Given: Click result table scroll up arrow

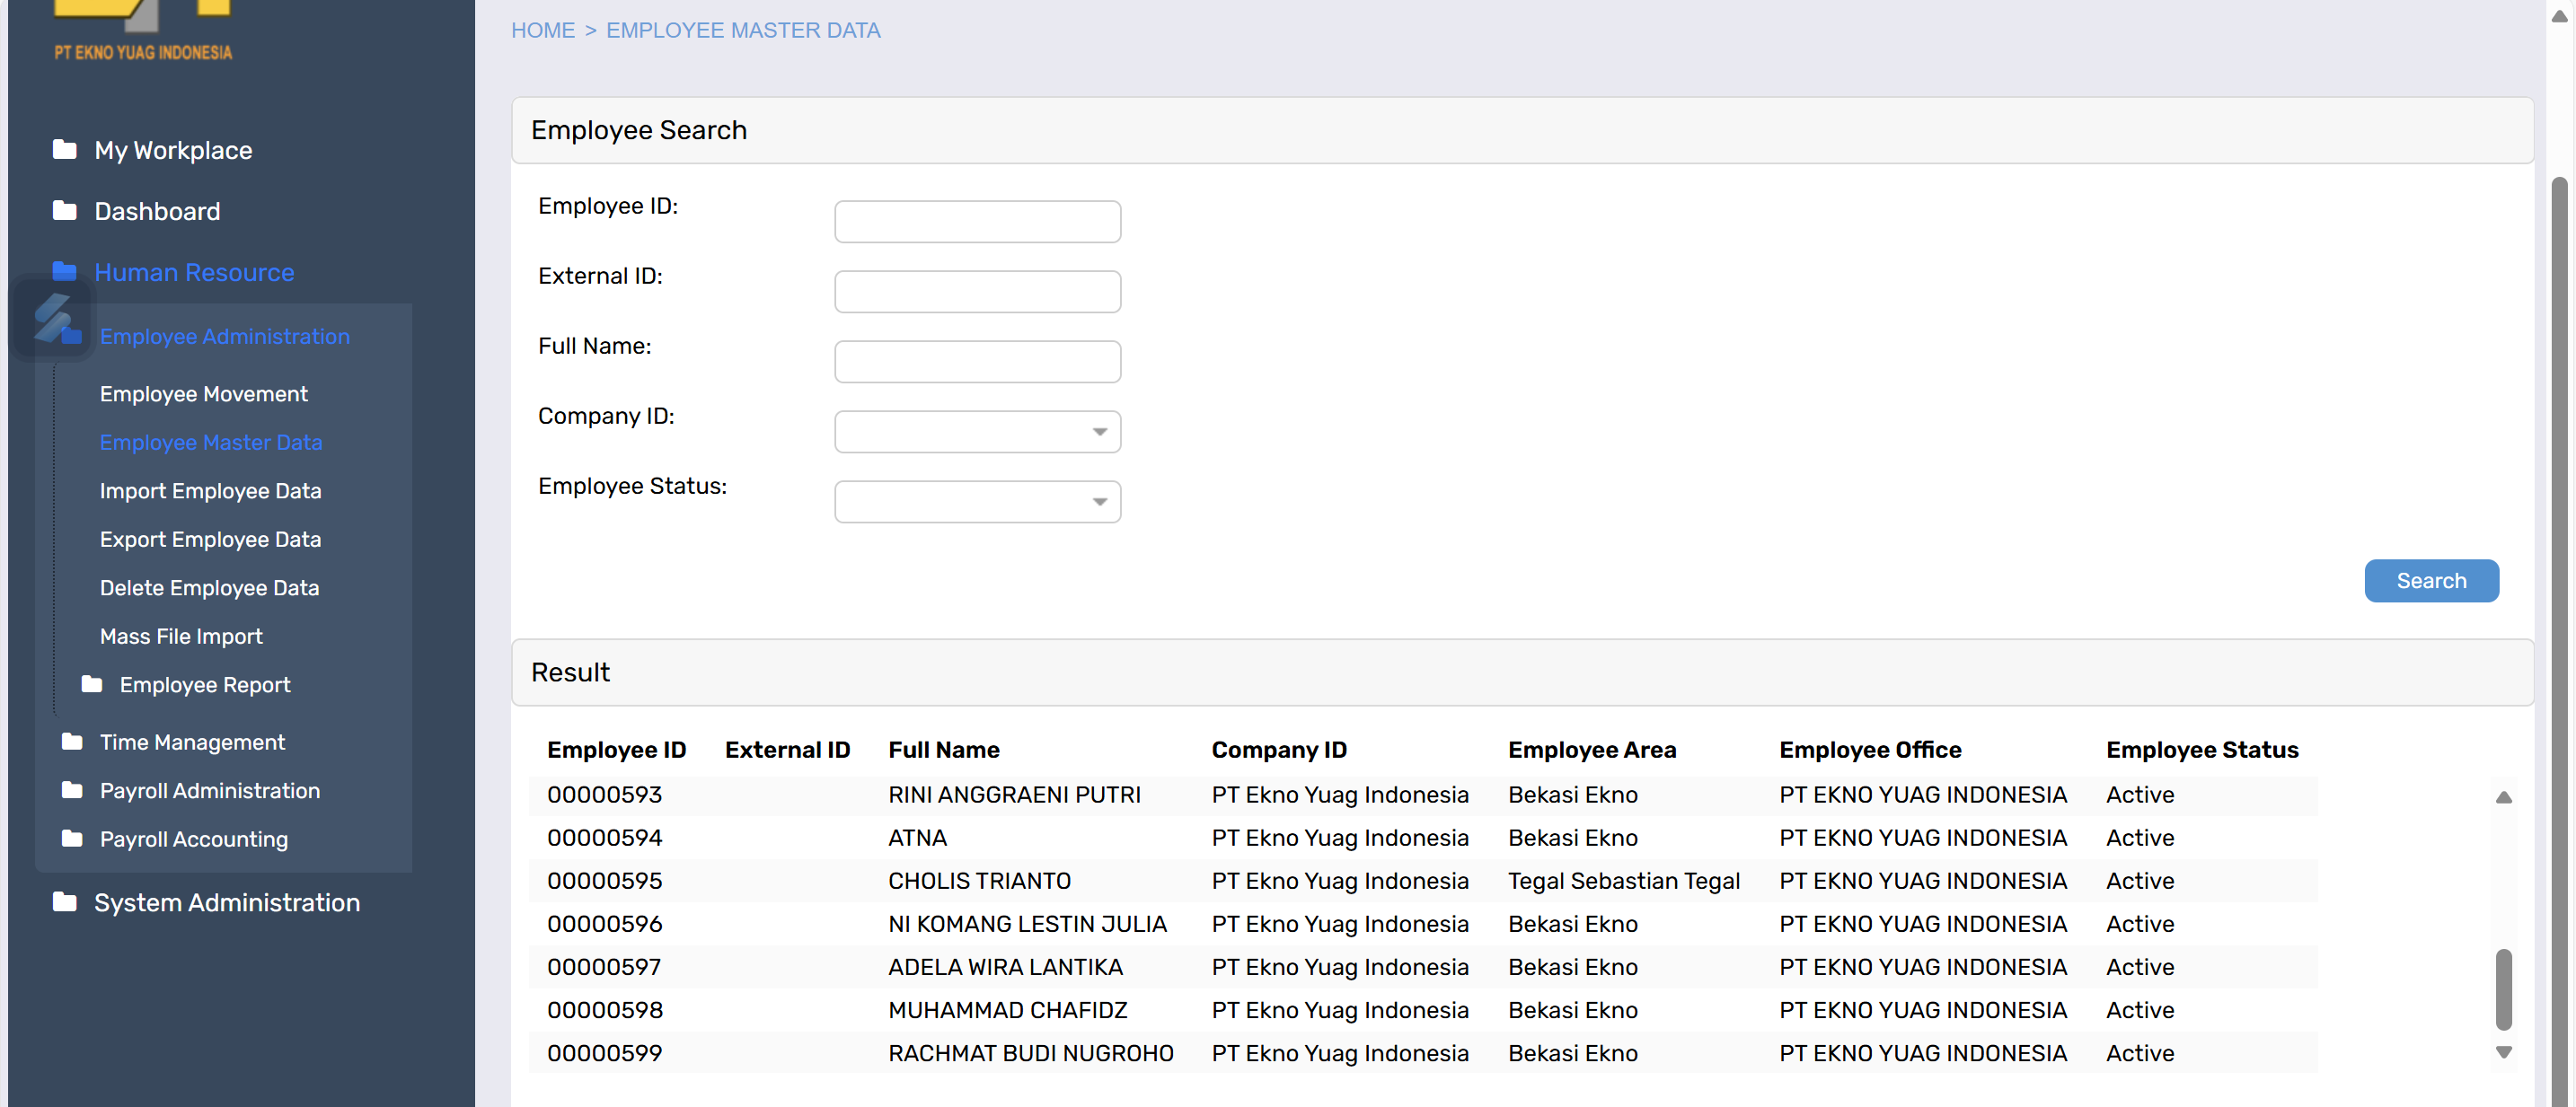Looking at the screenshot, I should 2503,797.
